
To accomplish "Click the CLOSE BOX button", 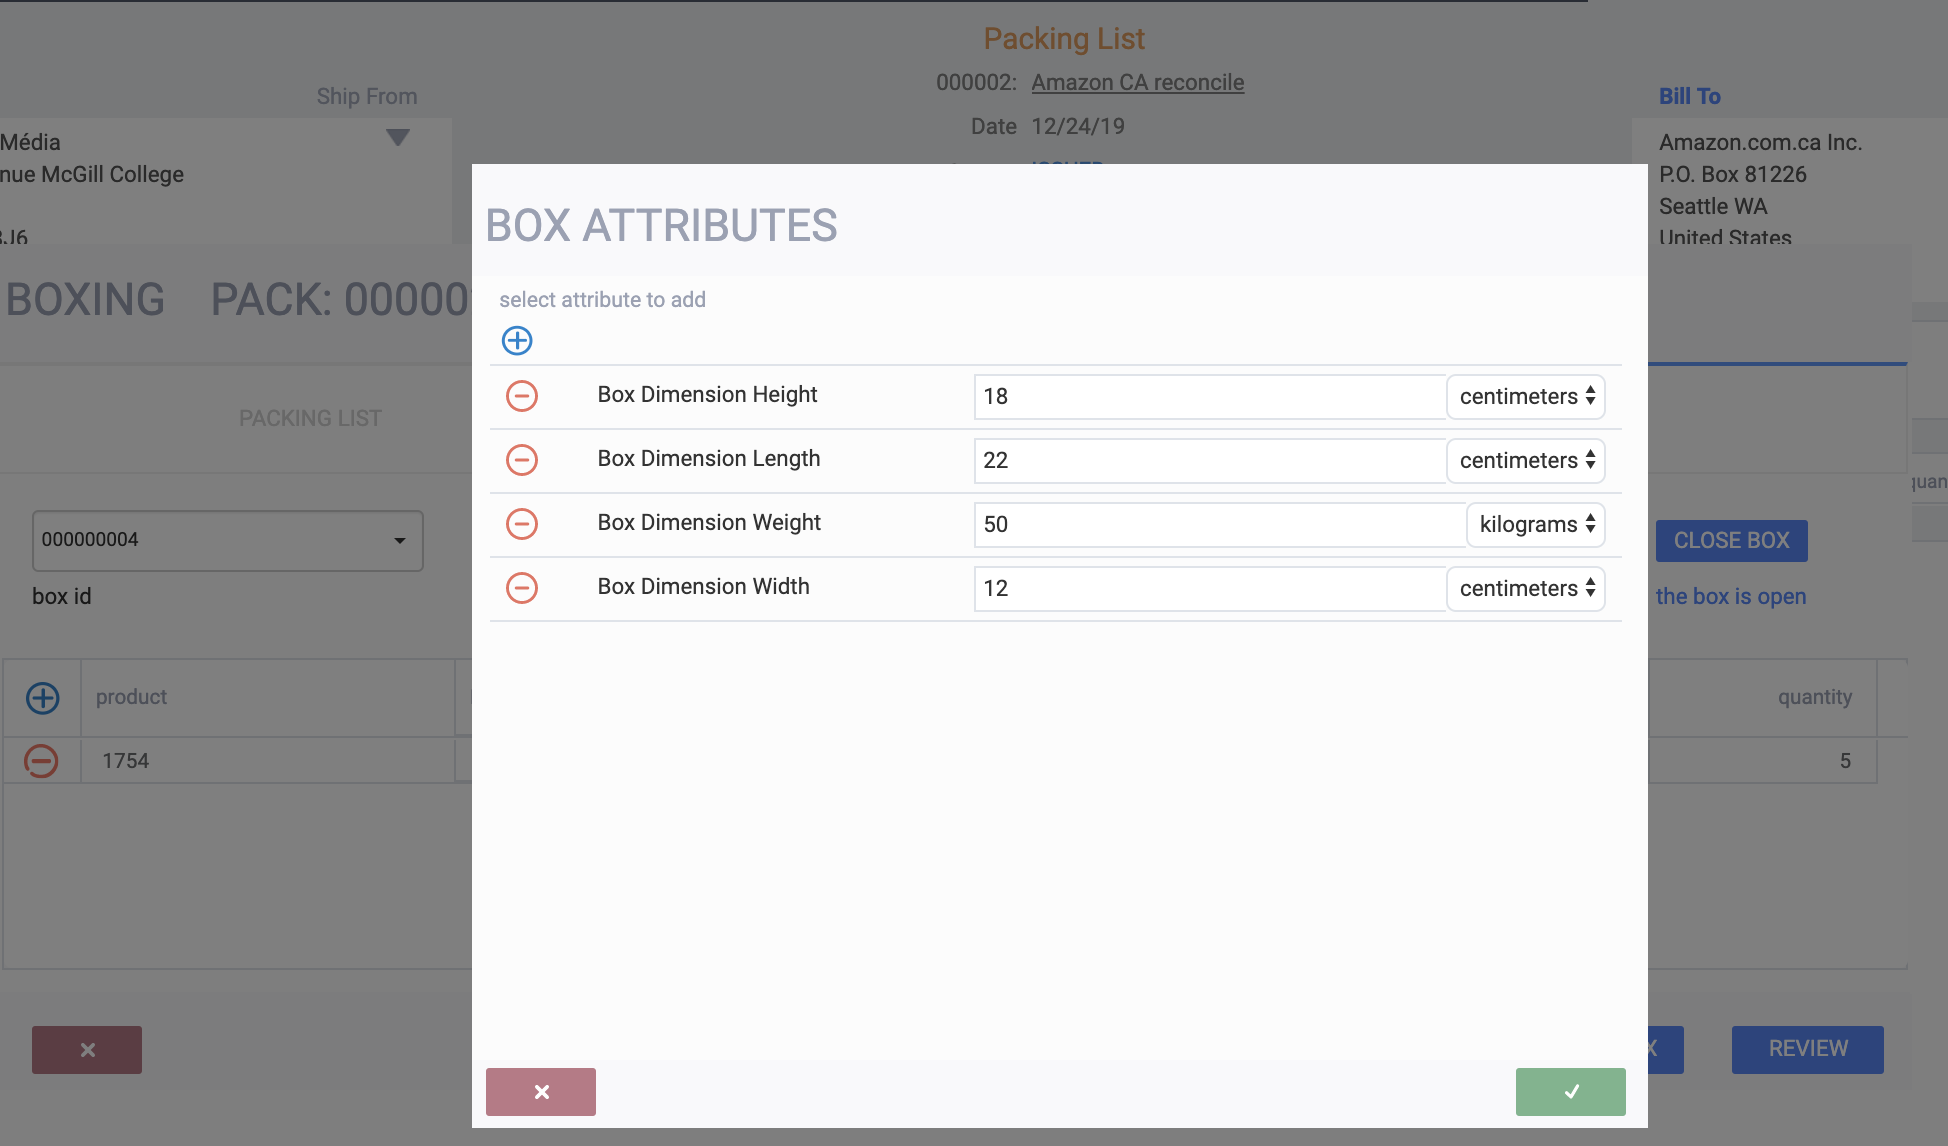I will 1731,541.
